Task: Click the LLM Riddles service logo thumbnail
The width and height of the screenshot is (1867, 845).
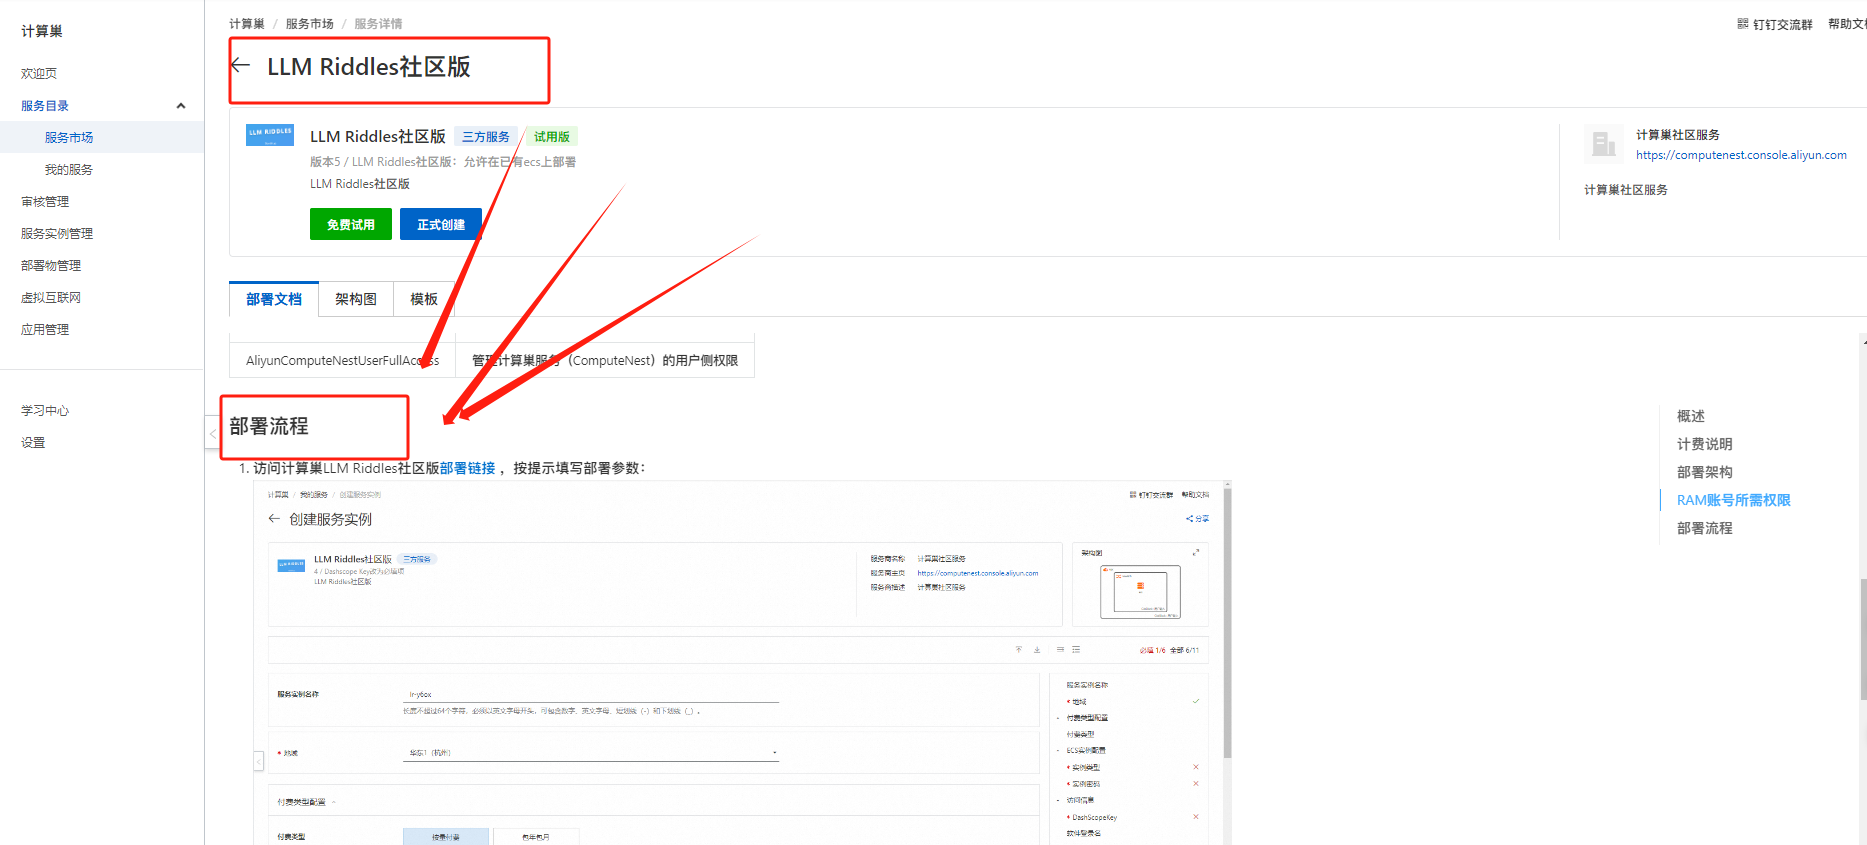Action: [270, 135]
